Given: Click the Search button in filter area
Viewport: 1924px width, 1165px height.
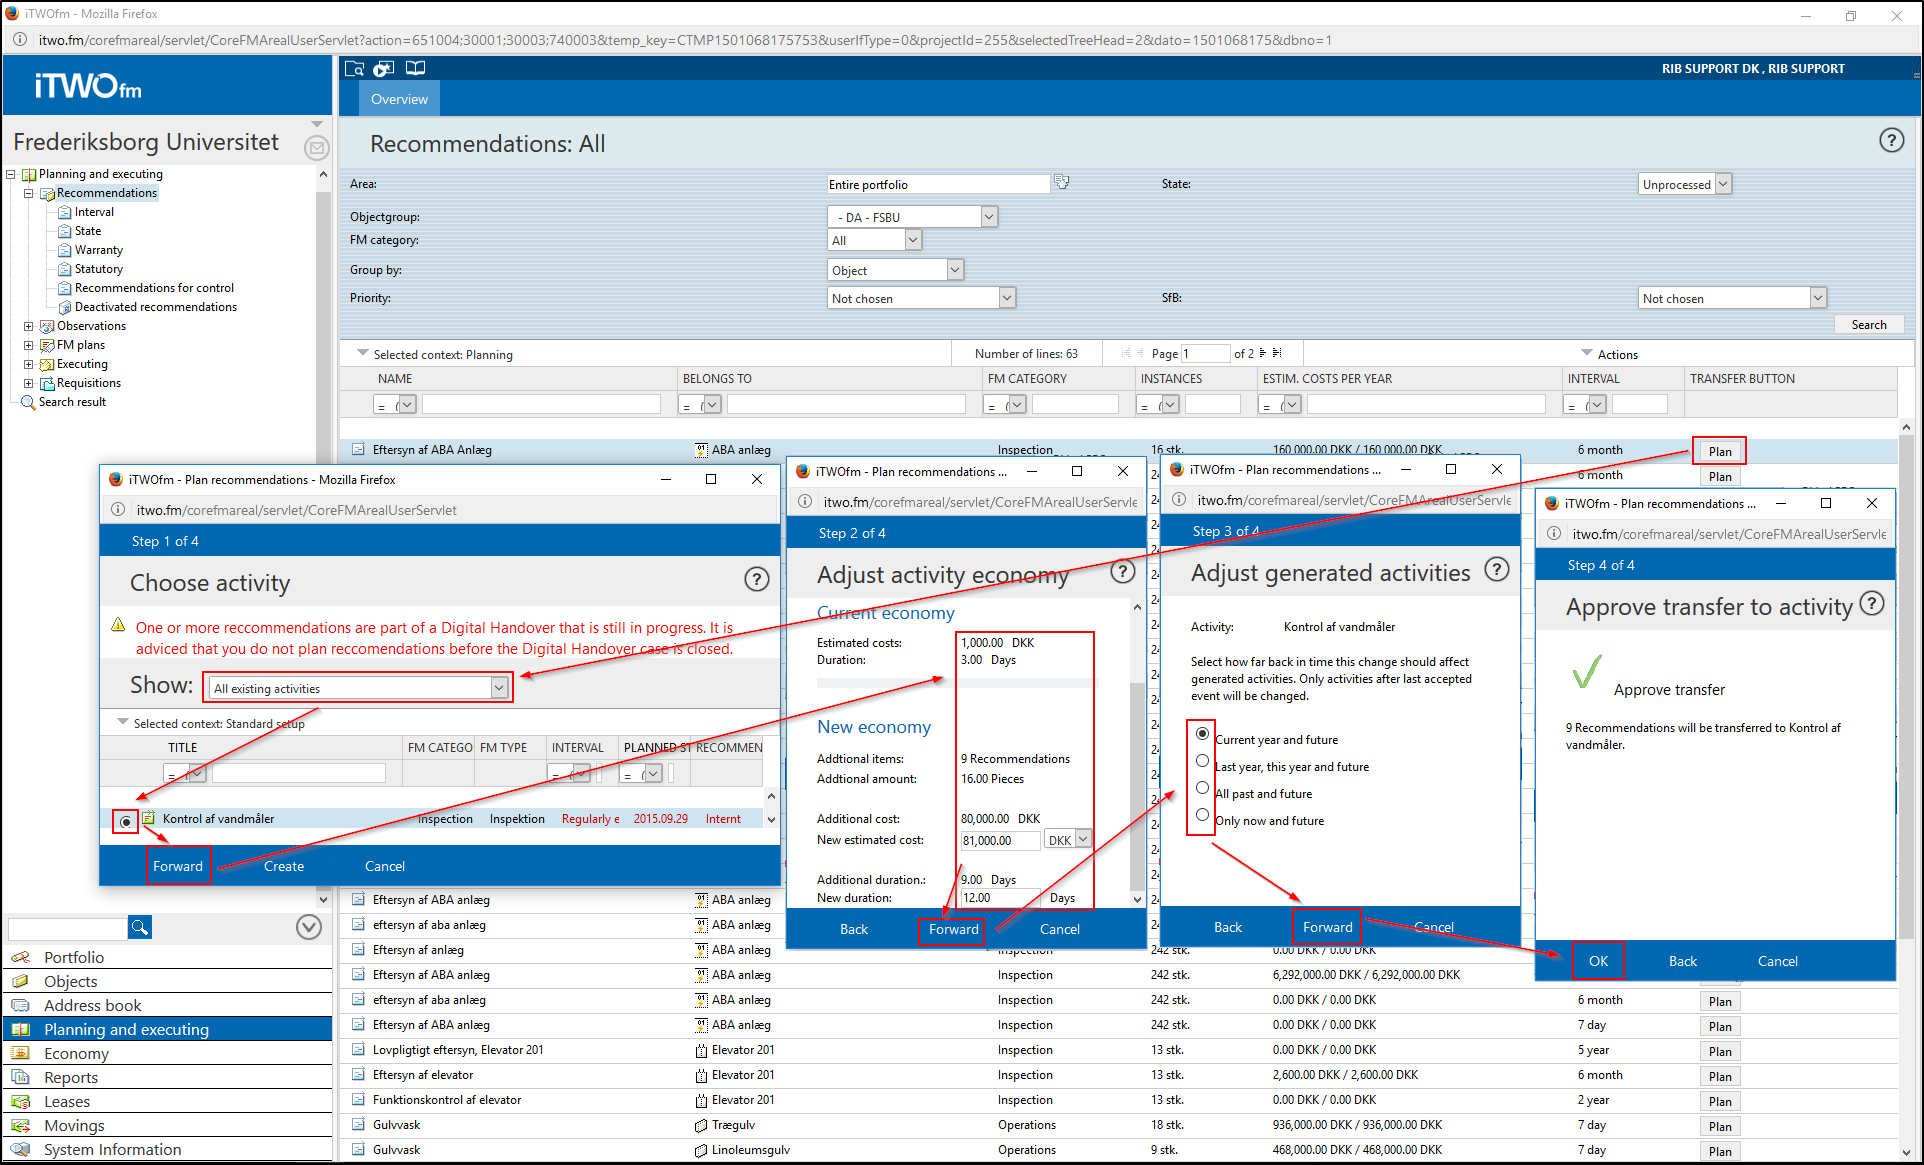Looking at the screenshot, I should 1867,324.
